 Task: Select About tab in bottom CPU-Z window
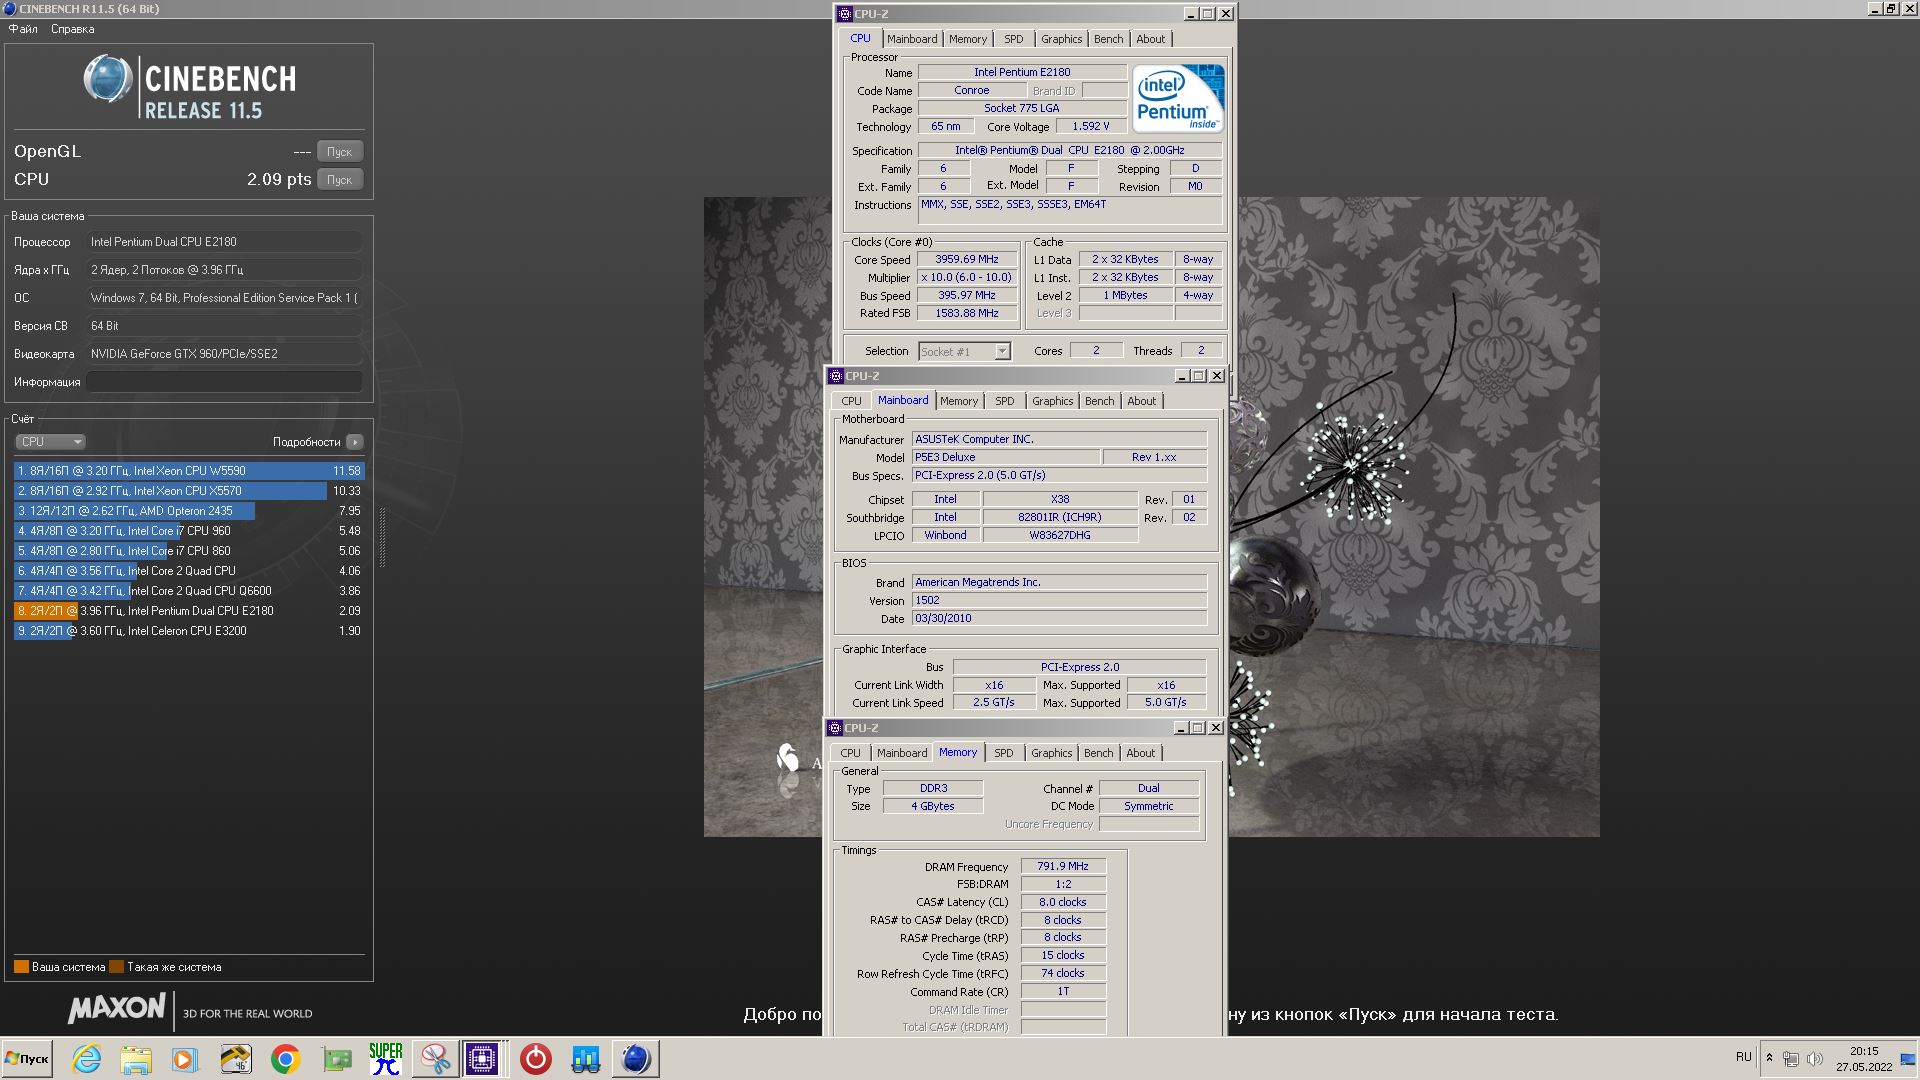(x=1140, y=753)
